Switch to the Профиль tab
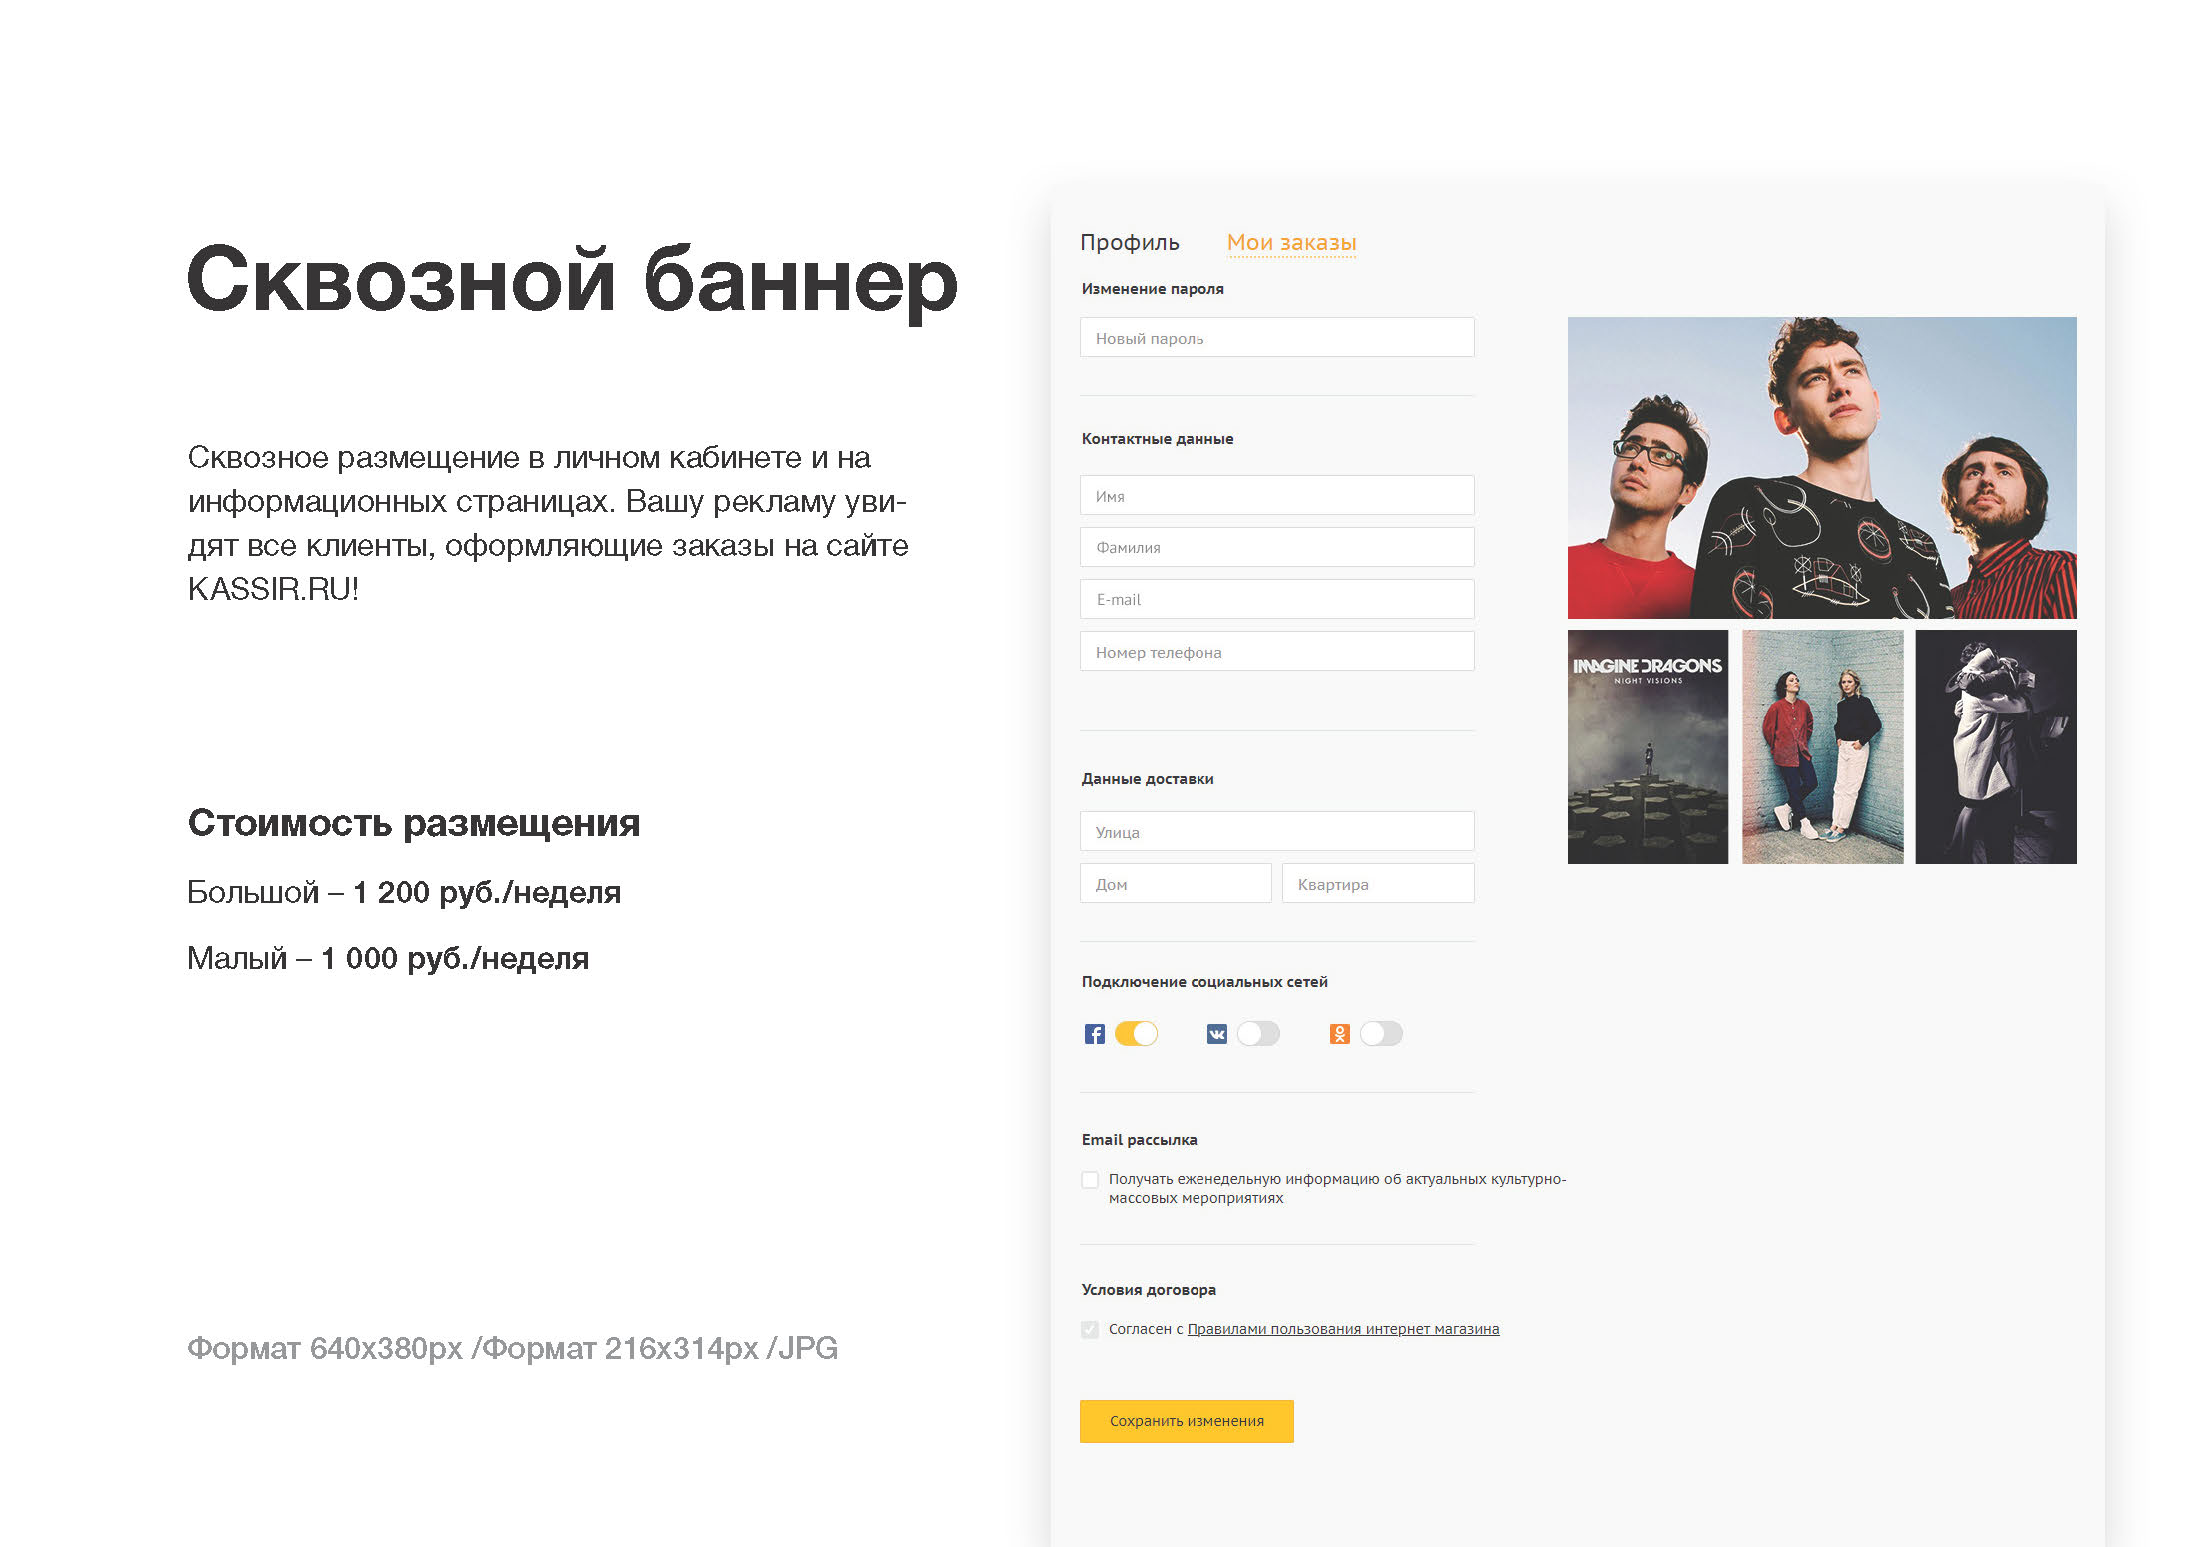 (1130, 243)
